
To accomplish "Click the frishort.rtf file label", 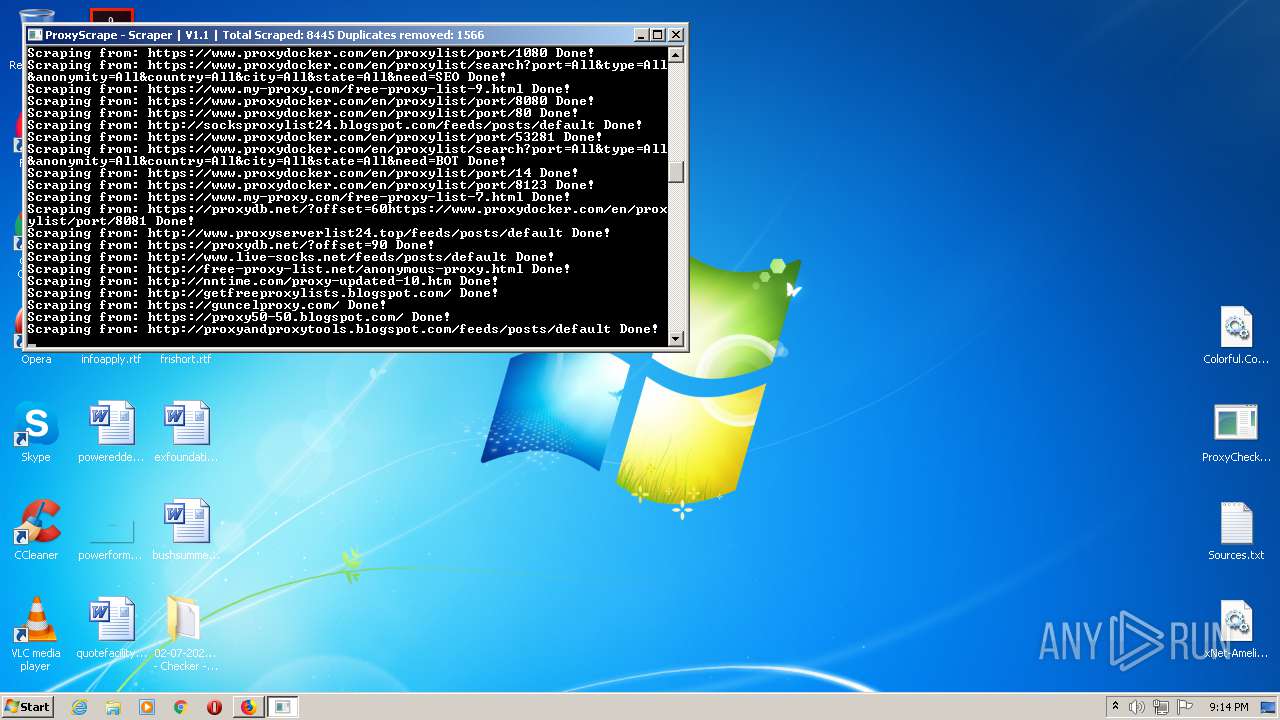I will pyautogui.click(x=186, y=359).
